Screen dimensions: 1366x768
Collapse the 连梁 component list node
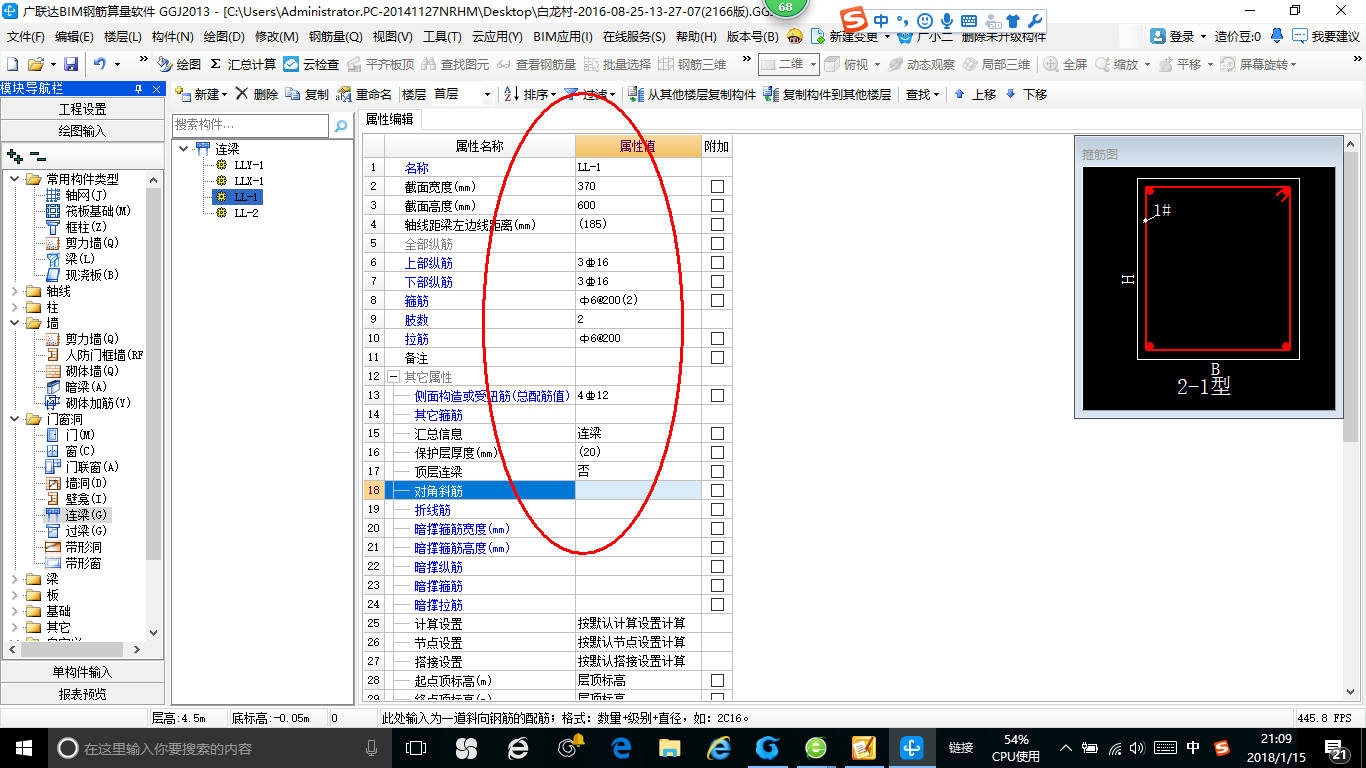click(184, 148)
